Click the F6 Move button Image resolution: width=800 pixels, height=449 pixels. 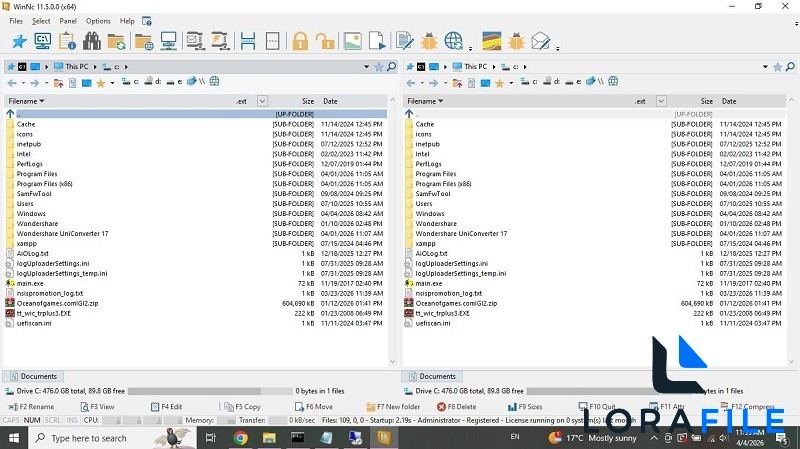click(314, 407)
